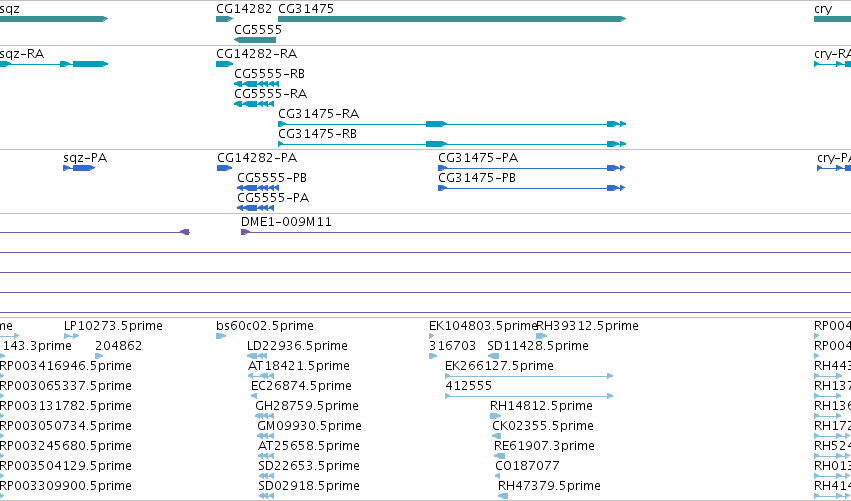Select the CG14282-PA protein glyph
This screenshot has width=851, height=501.
(x=224, y=168)
